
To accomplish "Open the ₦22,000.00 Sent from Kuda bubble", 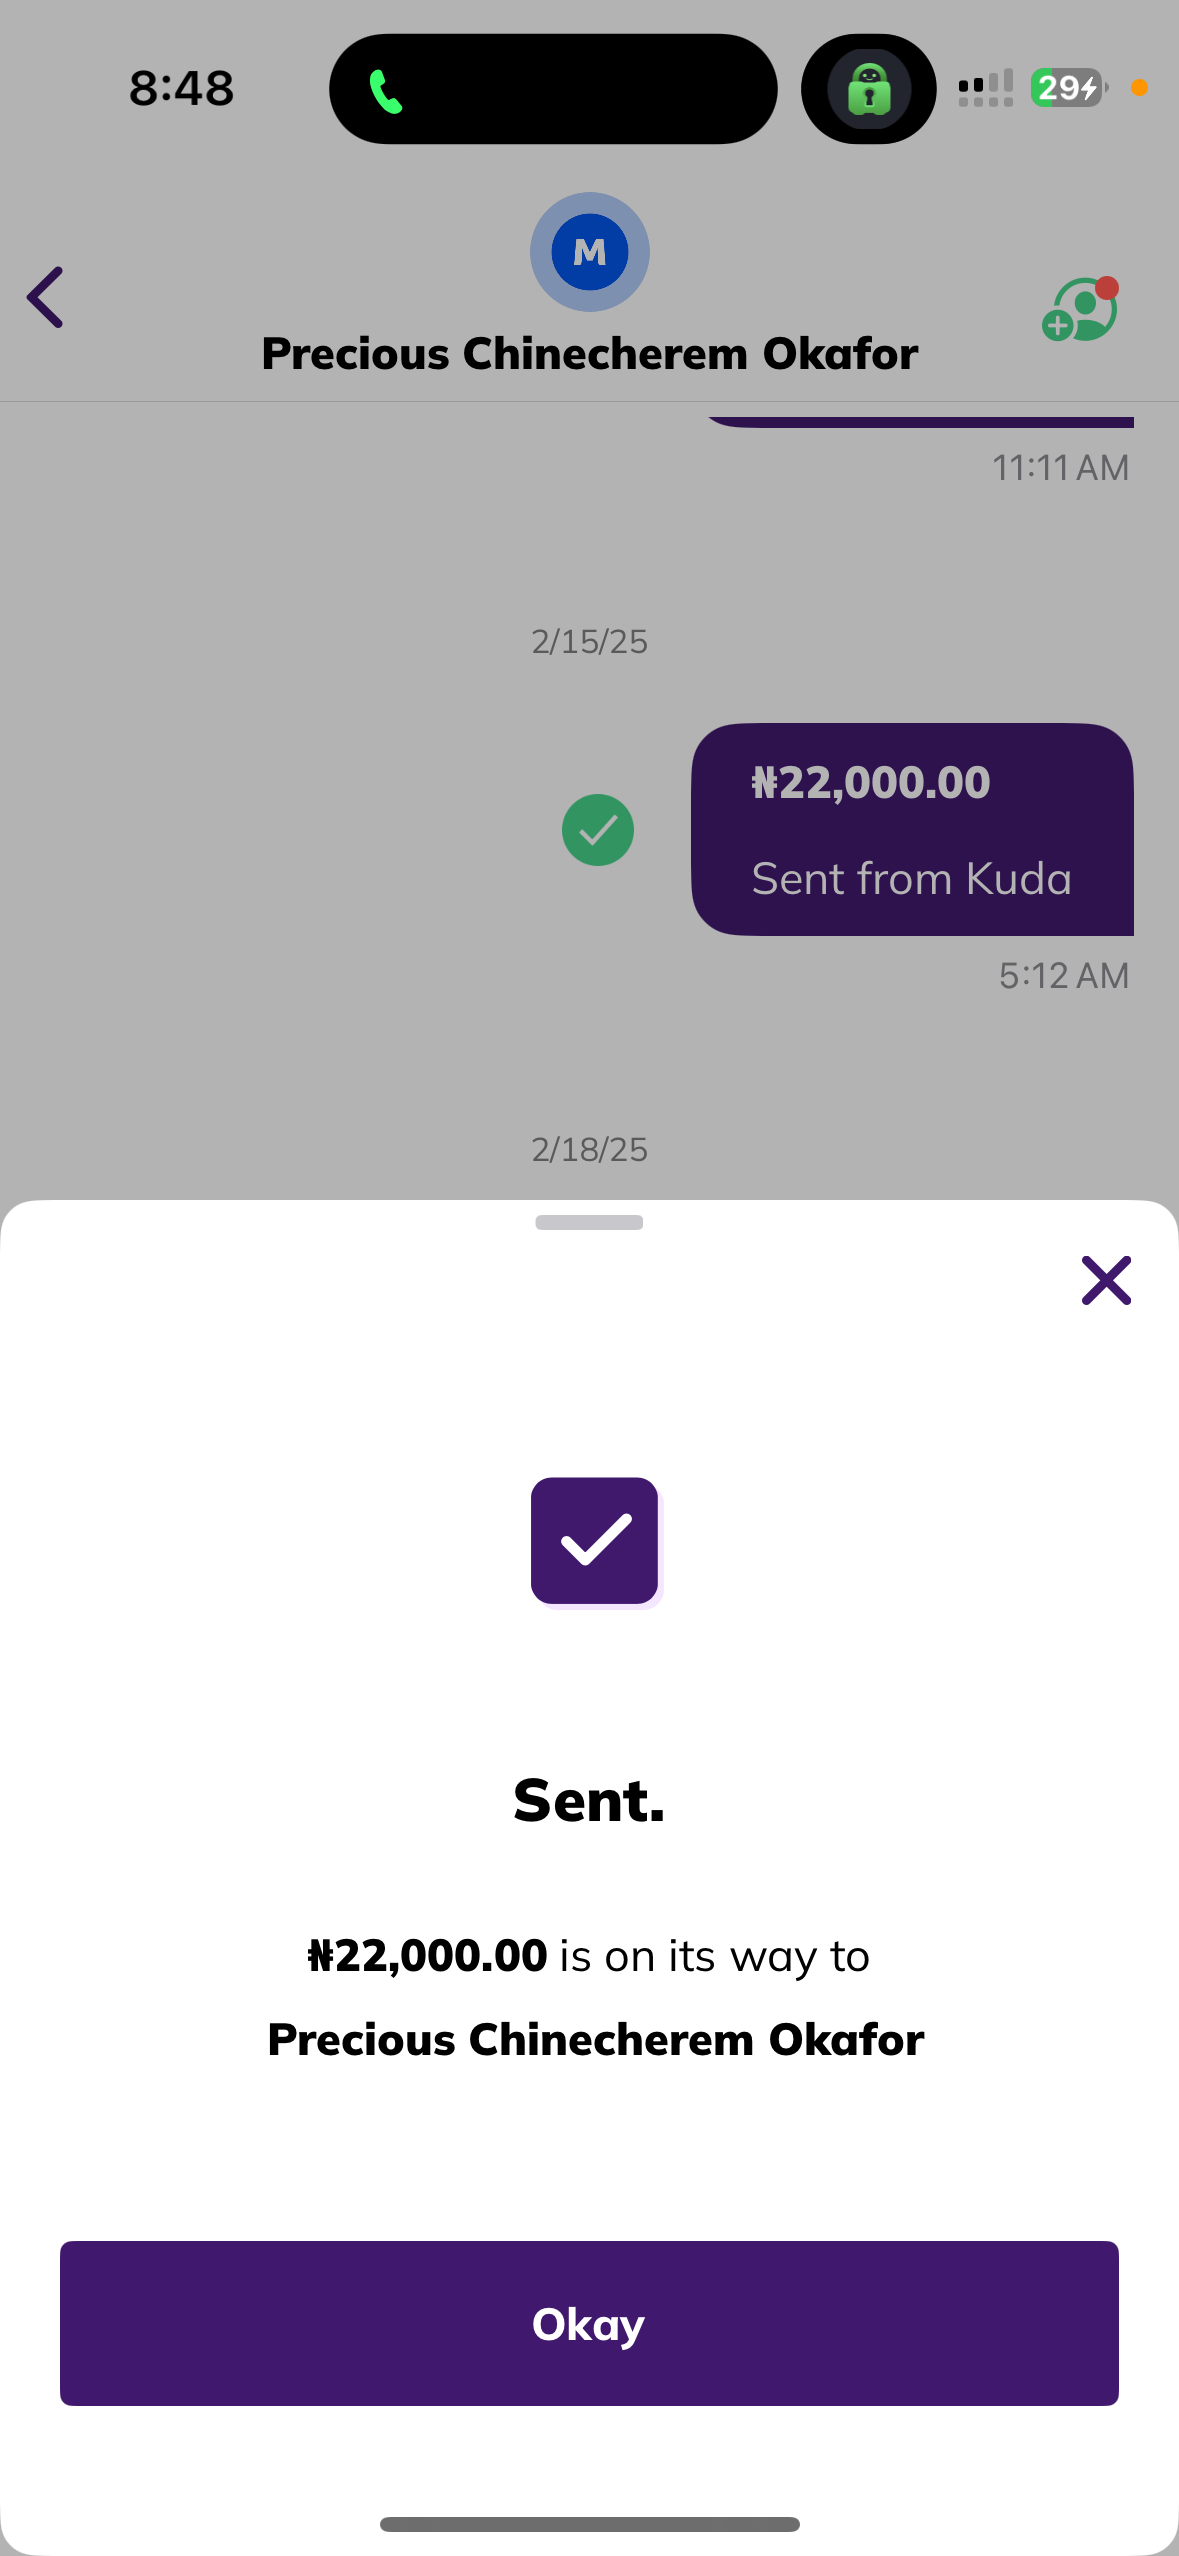I will click(912, 829).
